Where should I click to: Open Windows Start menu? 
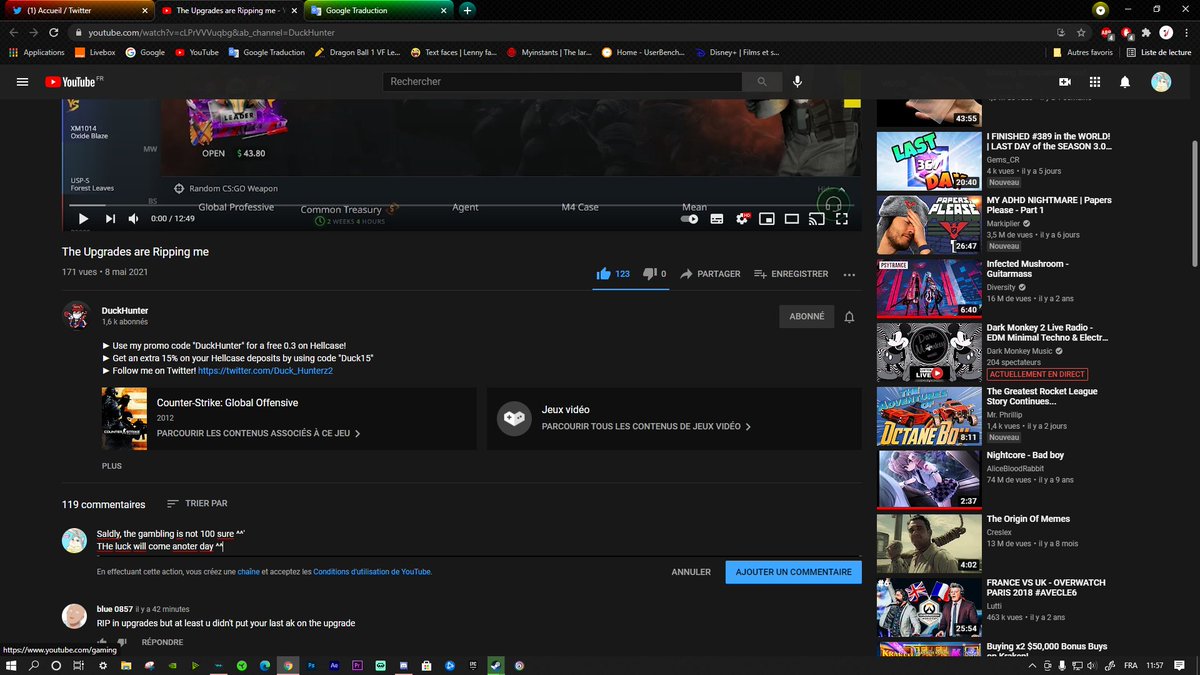[11, 665]
